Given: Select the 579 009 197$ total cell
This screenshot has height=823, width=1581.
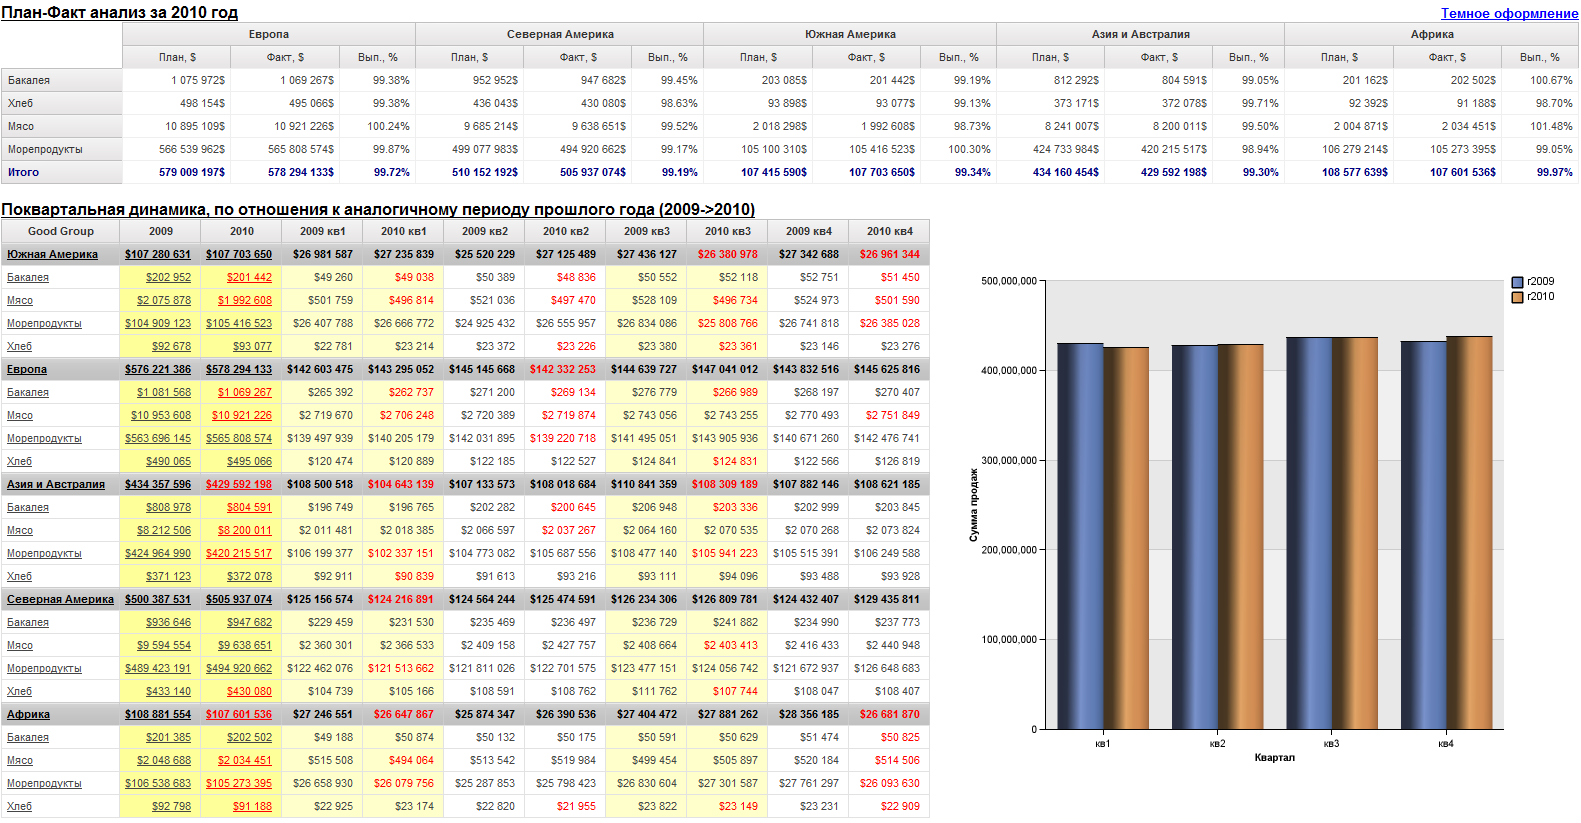Looking at the screenshot, I should (177, 172).
